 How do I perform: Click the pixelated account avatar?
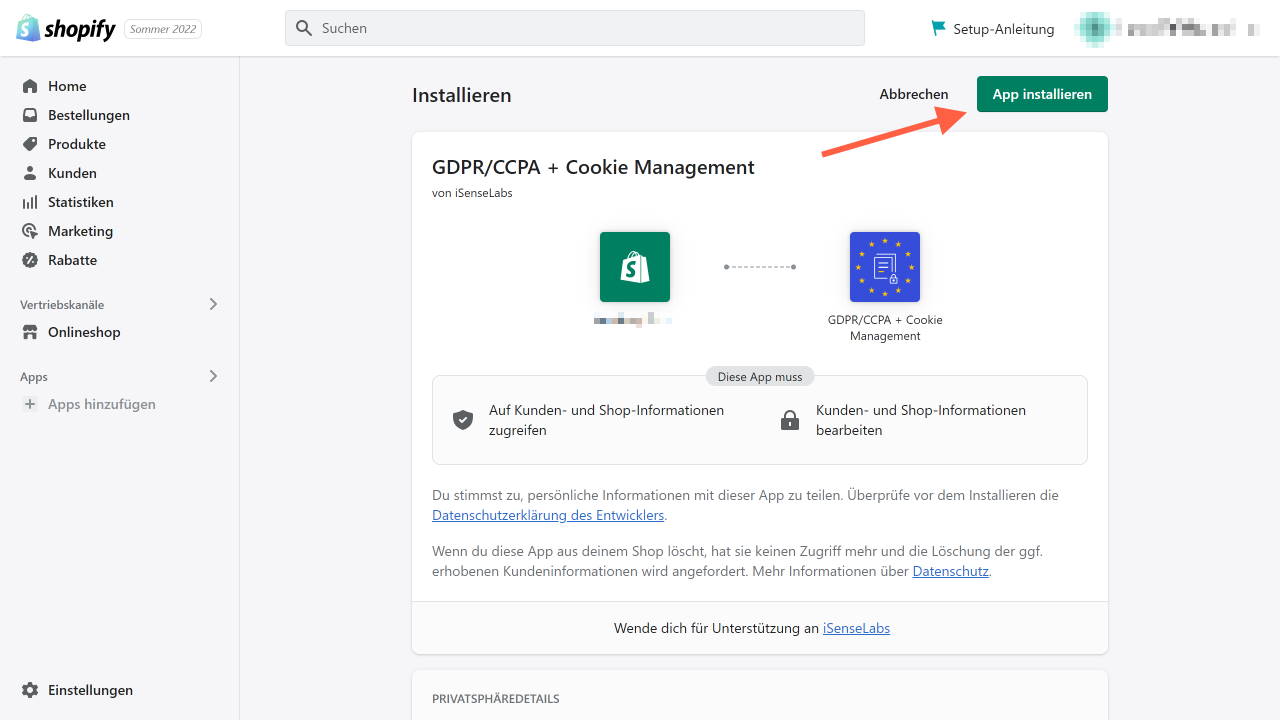click(x=1093, y=28)
